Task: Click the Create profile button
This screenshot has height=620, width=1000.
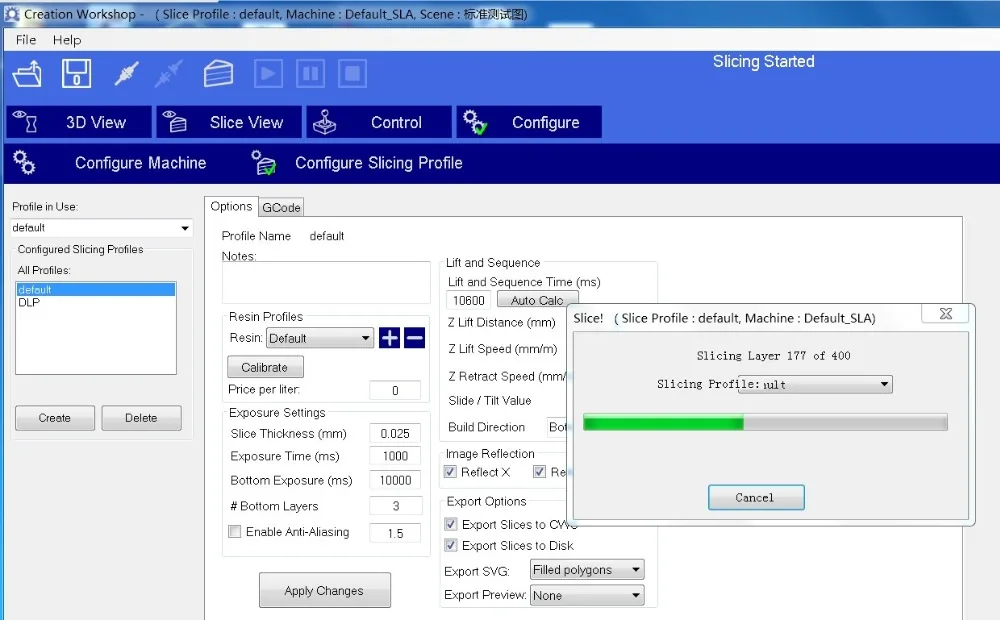Action: click(55, 418)
